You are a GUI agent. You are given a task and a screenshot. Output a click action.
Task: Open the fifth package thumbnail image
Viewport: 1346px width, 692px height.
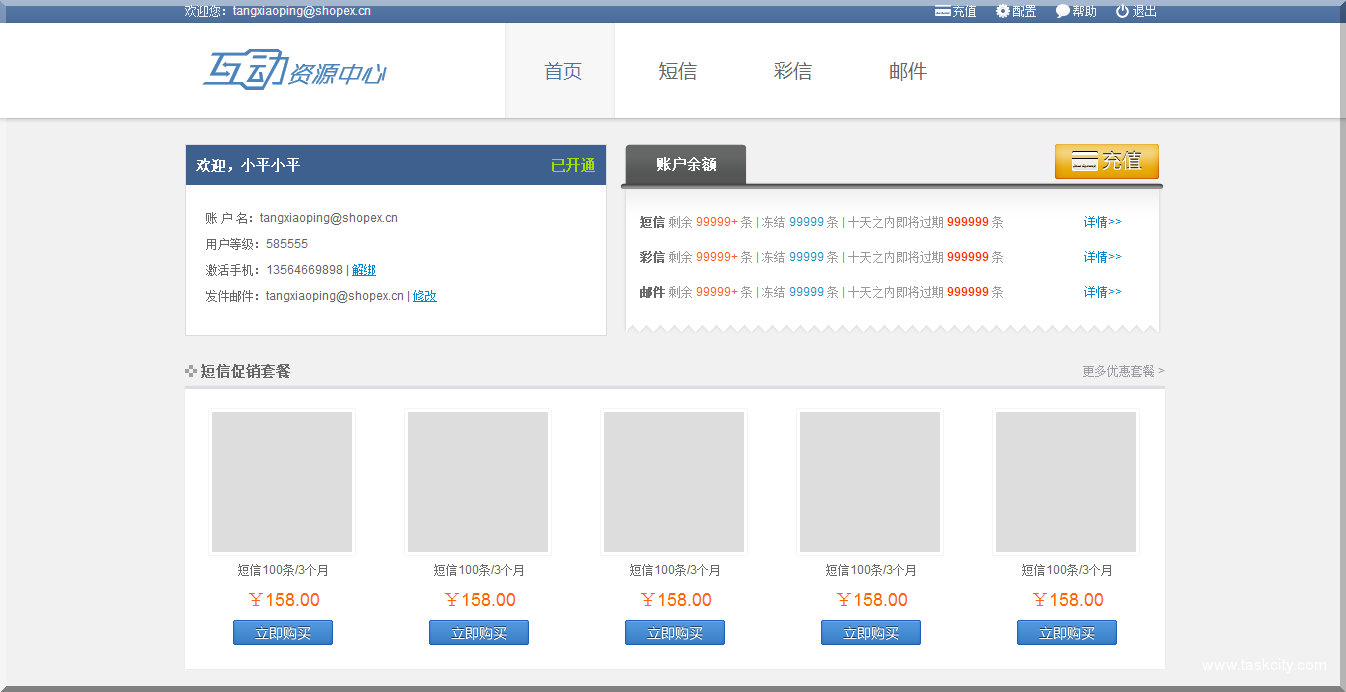(1066, 482)
